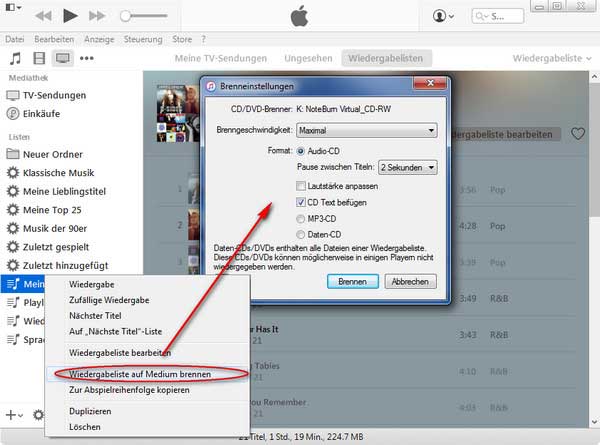Viewport: 600px width, 445px height.
Task: Click the add (+) playlist button at bottom
Action: [x=14, y=415]
